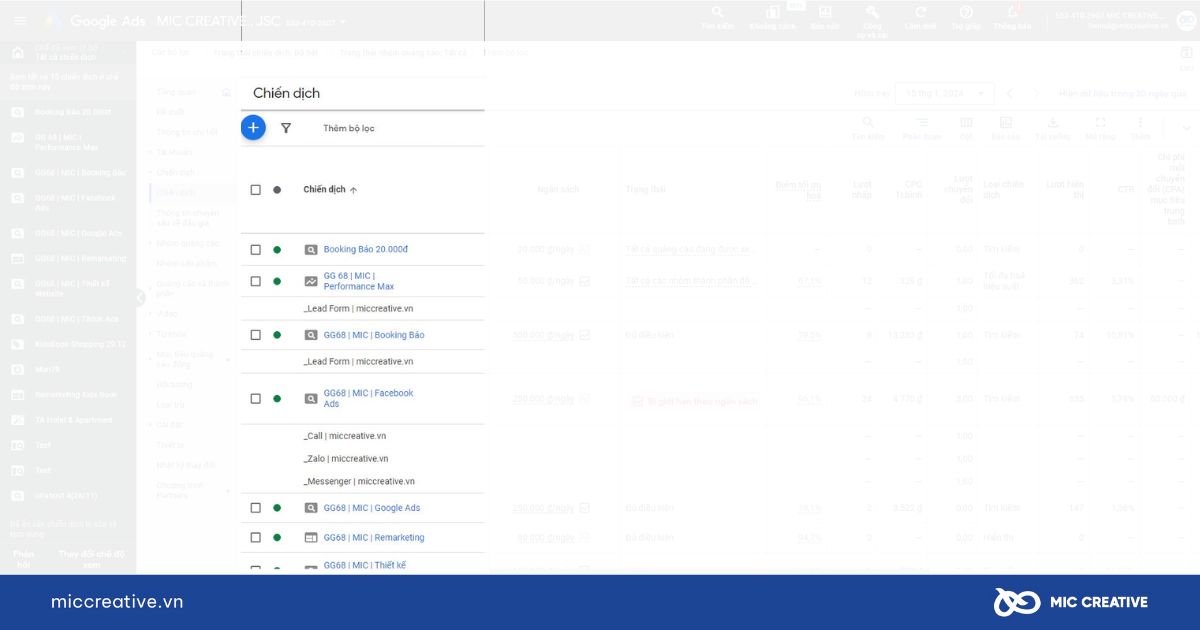Open GG68 | MIC | Remarketing table link
Screen dimensions: 1200x630
[374, 538]
